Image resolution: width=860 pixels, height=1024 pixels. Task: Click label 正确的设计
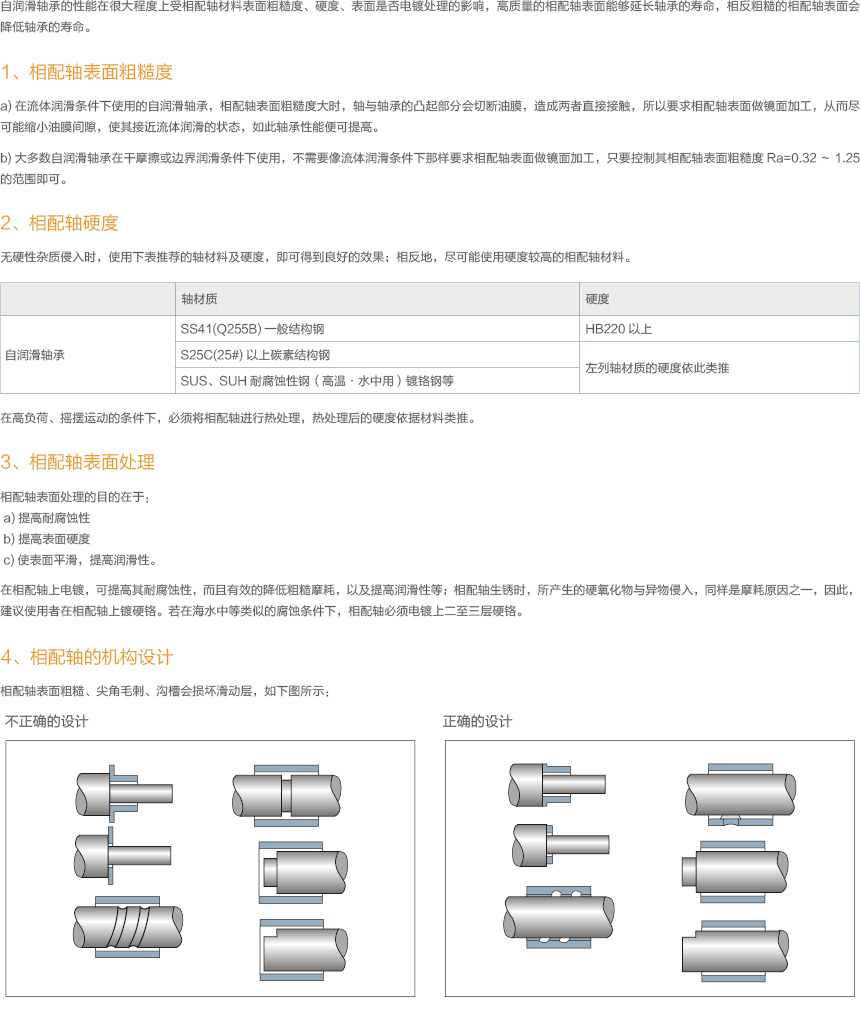[477, 721]
